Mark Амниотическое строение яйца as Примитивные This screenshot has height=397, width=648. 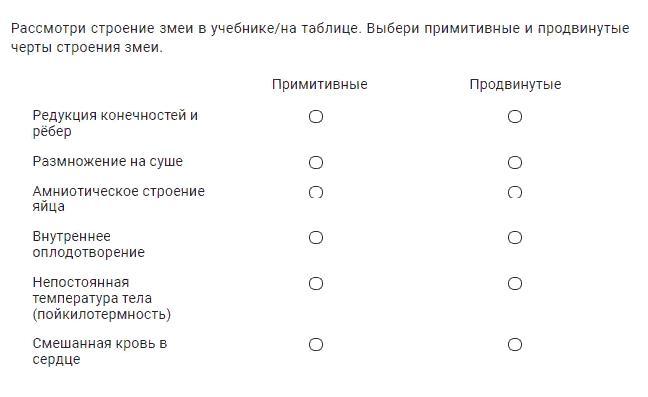(316, 192)
